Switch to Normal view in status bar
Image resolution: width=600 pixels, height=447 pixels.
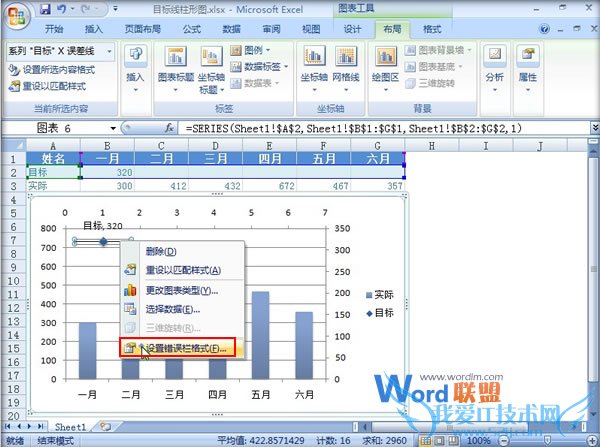426,441
